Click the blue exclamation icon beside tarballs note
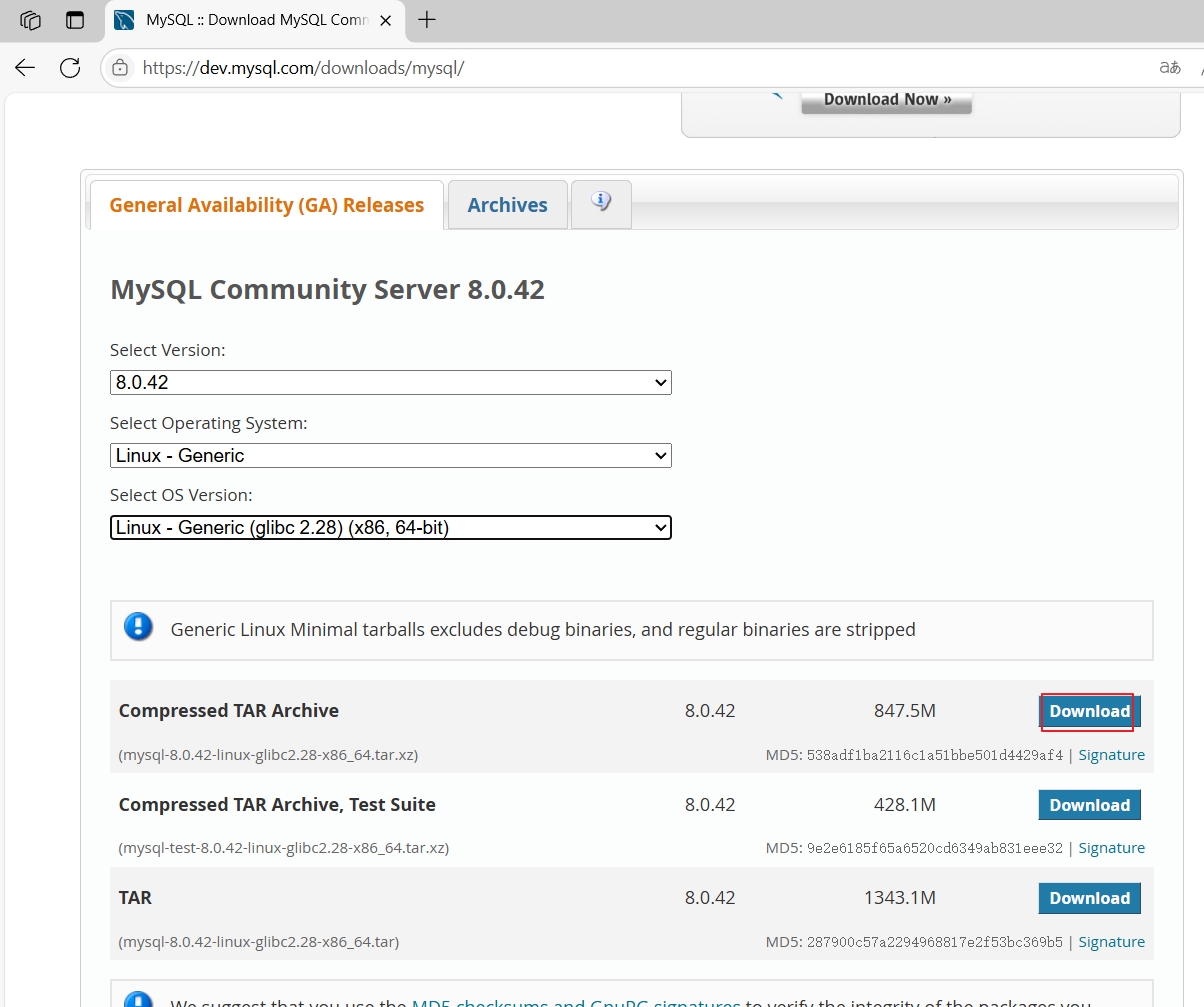The image size is (1204, 1007). click(x=138, y=628)
